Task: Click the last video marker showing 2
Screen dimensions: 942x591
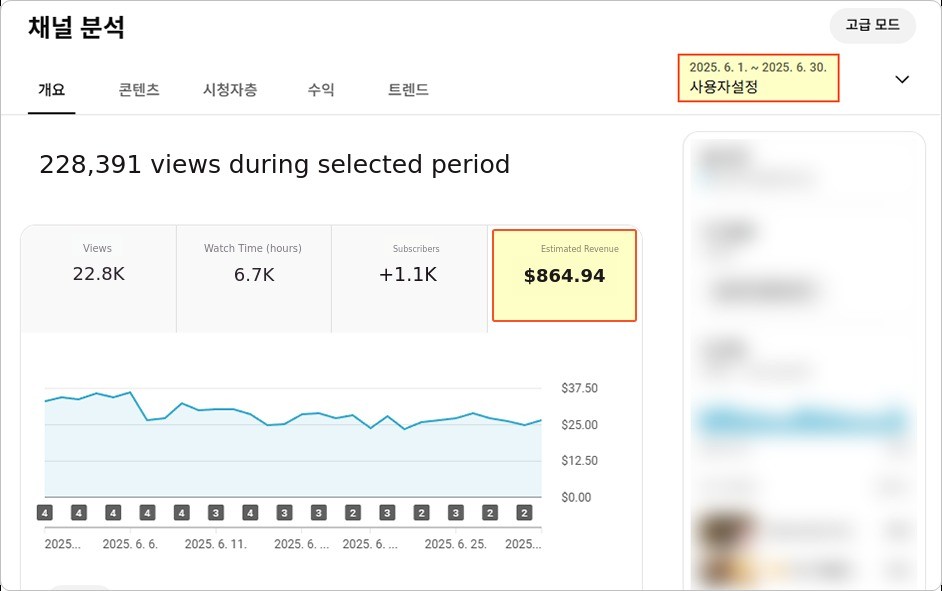Action: [x=524, y=513]
